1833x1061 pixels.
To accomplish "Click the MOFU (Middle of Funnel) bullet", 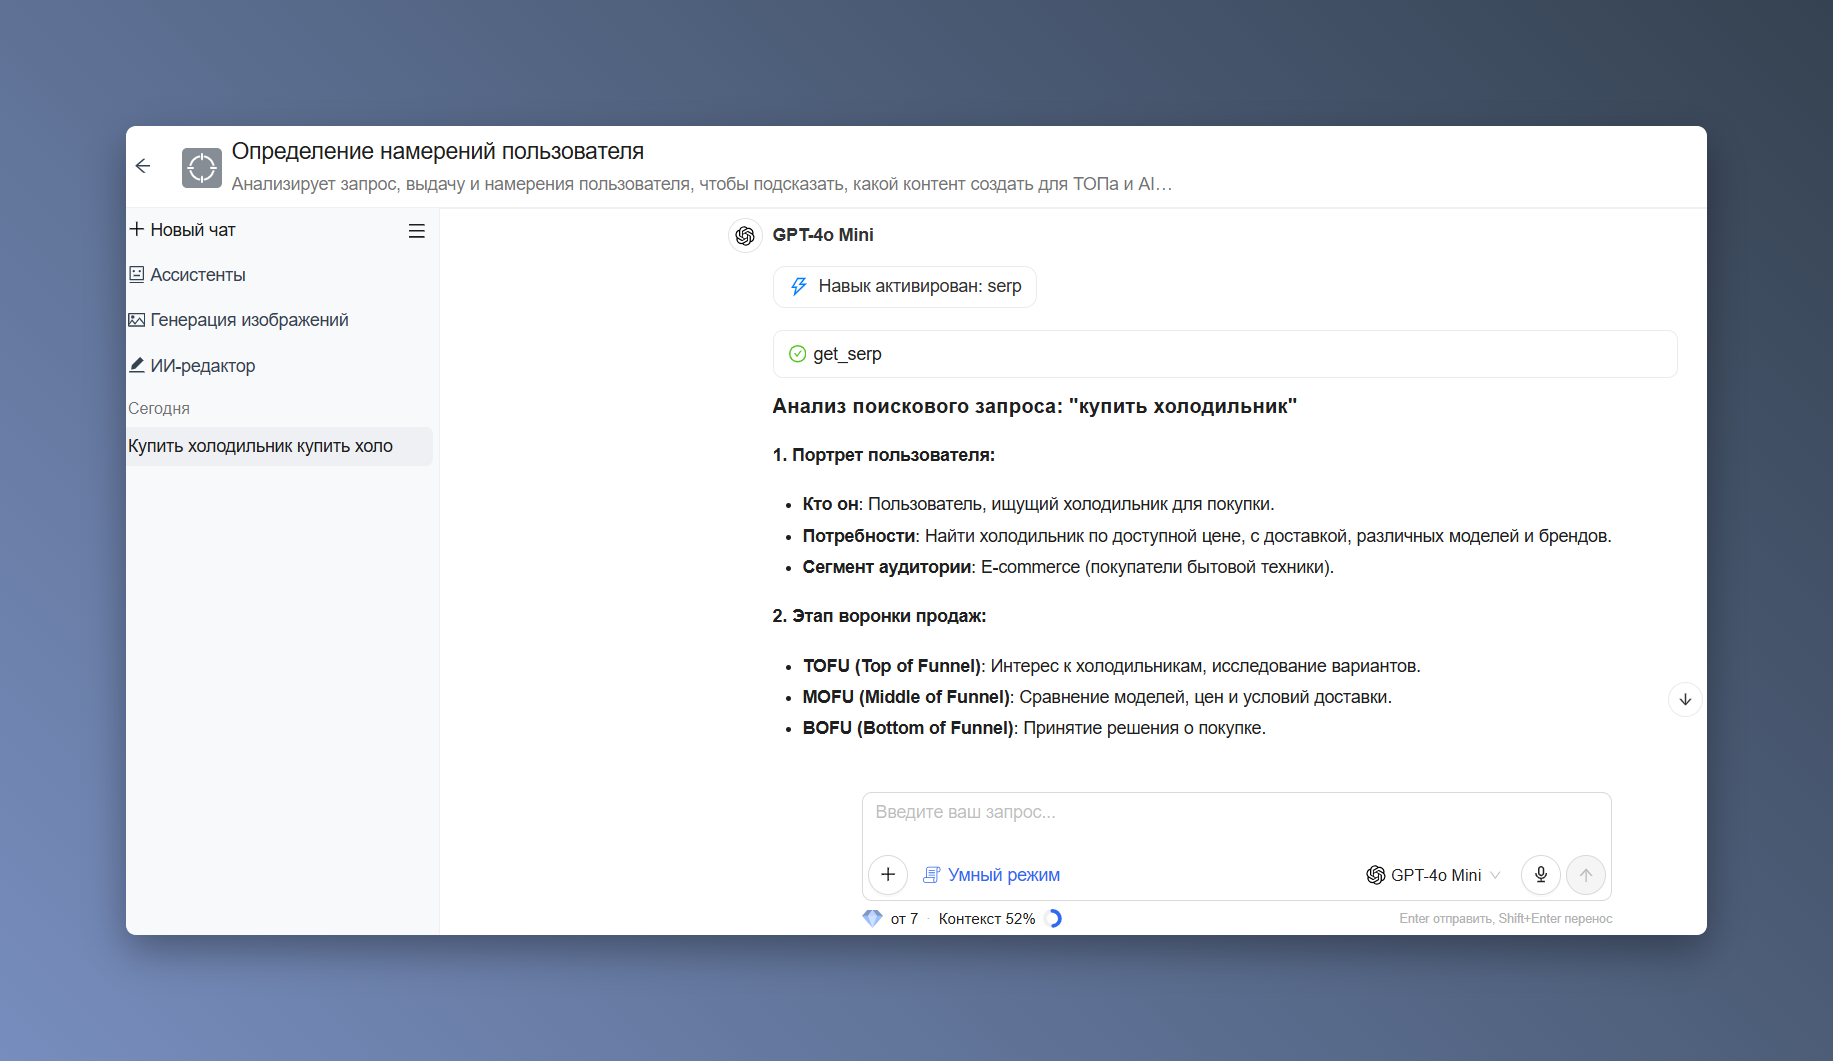I will pyautogui.click(x=1097, y=697).
